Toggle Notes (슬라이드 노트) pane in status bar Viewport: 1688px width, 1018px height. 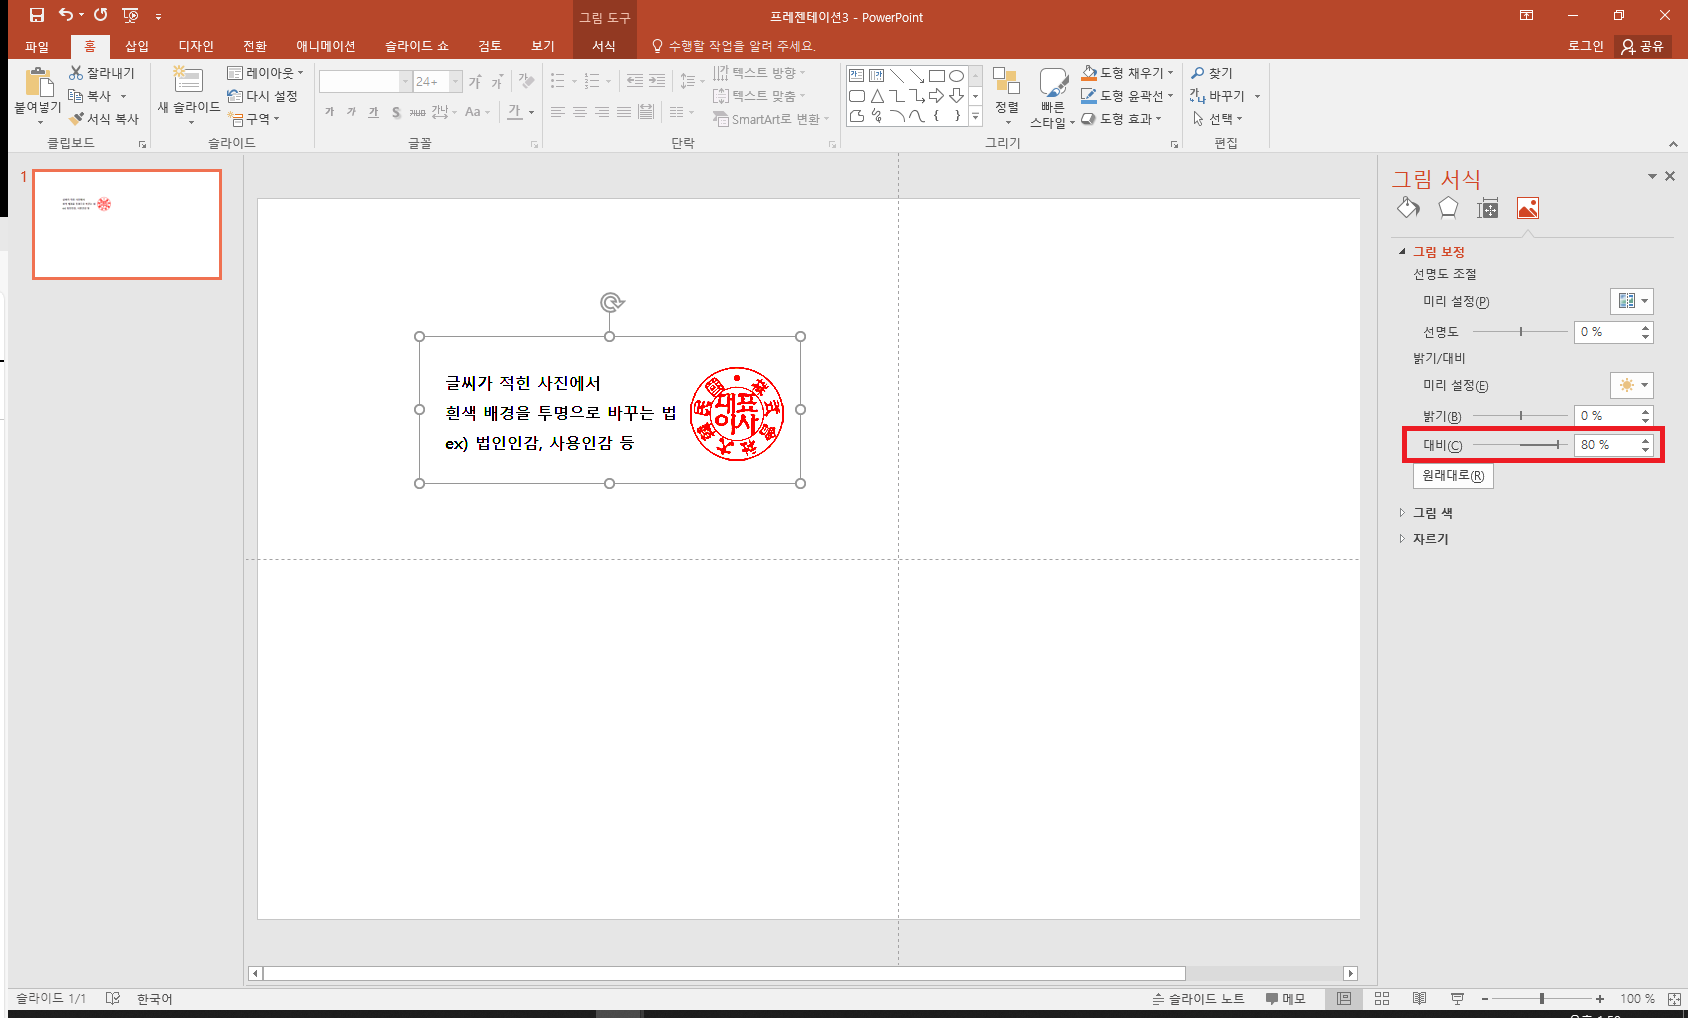tap(1198, 998)
